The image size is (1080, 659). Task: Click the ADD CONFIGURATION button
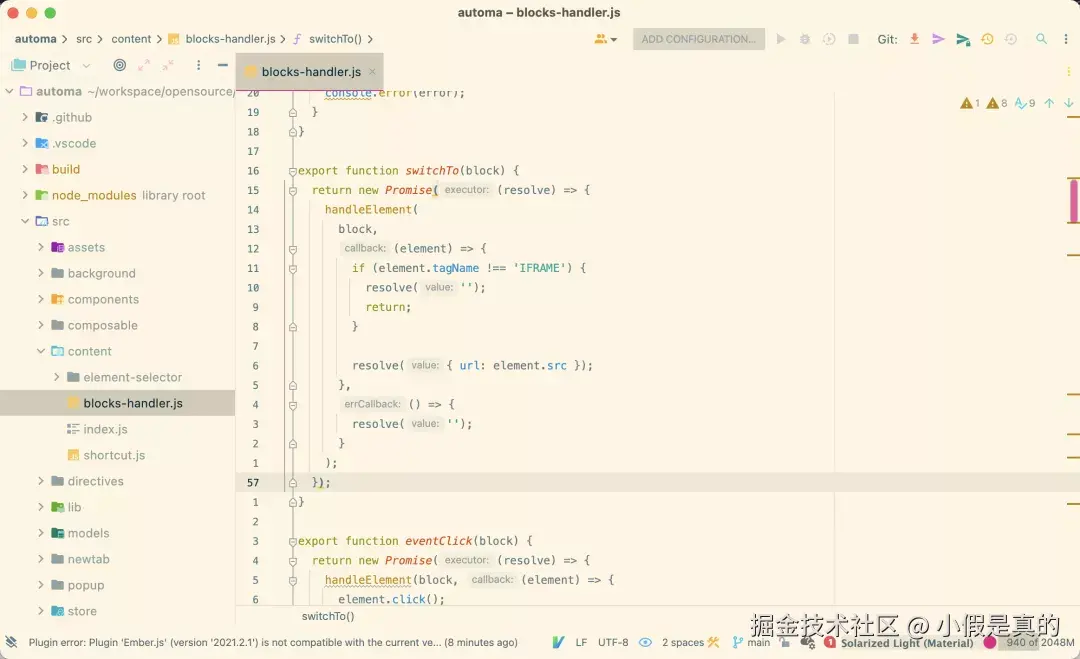pos(698,39)
